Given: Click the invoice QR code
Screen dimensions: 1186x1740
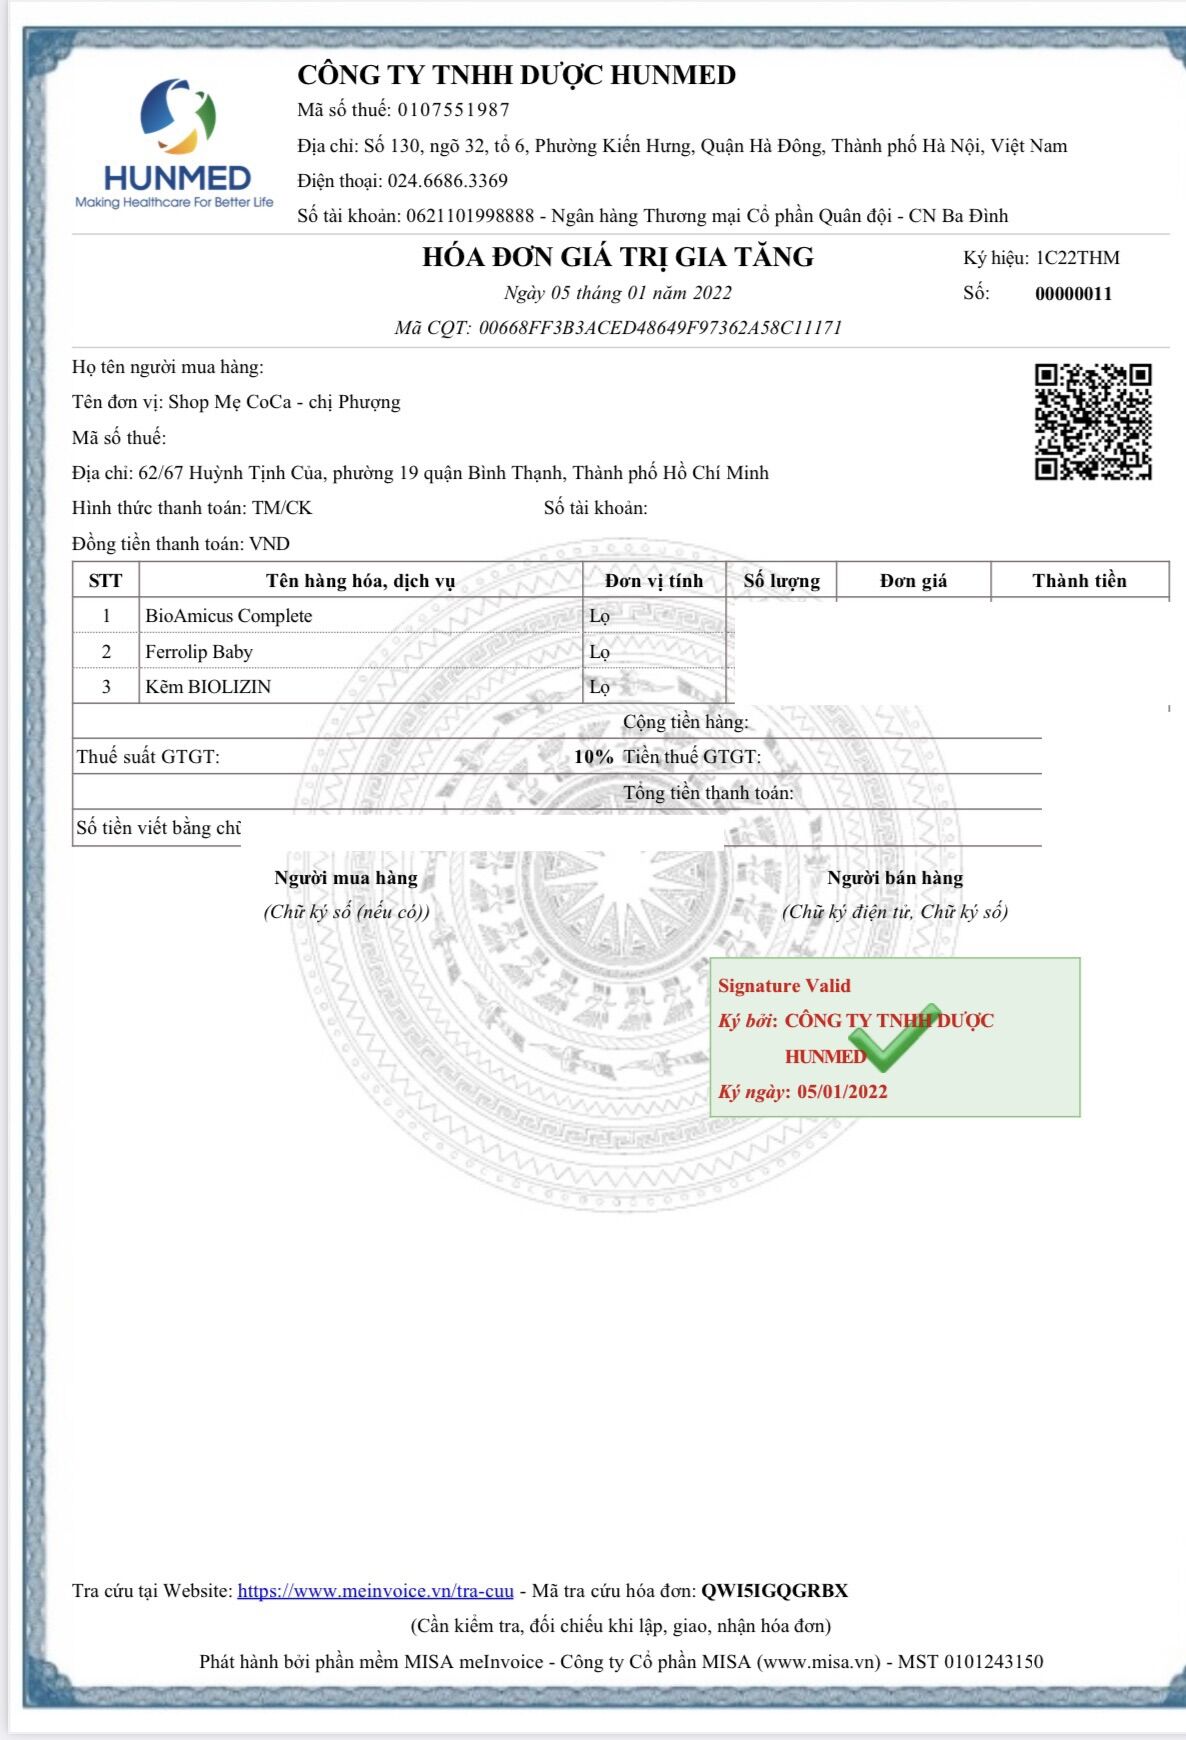Looking at the screenshot, I should coord(1093,422).
